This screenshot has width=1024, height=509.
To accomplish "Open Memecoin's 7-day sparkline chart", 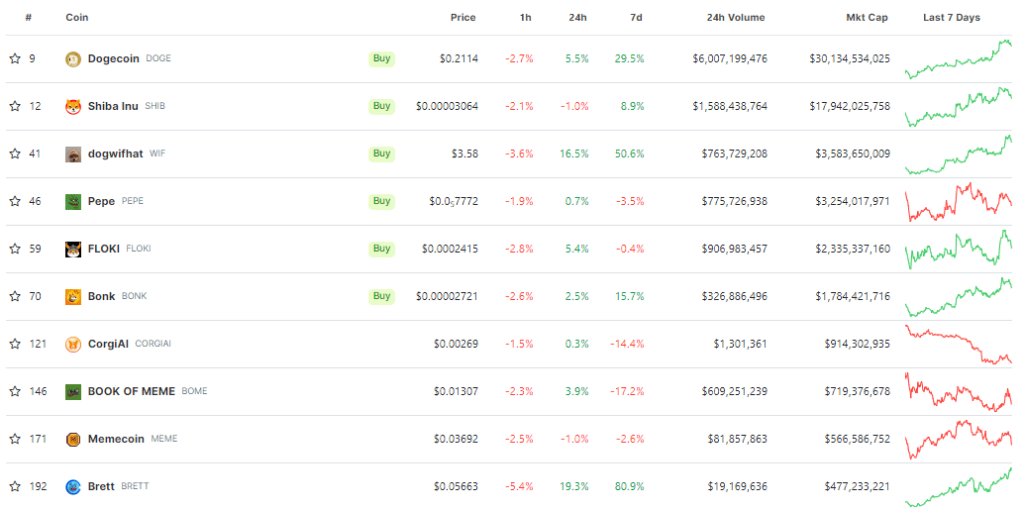I will tap(958, 440).
